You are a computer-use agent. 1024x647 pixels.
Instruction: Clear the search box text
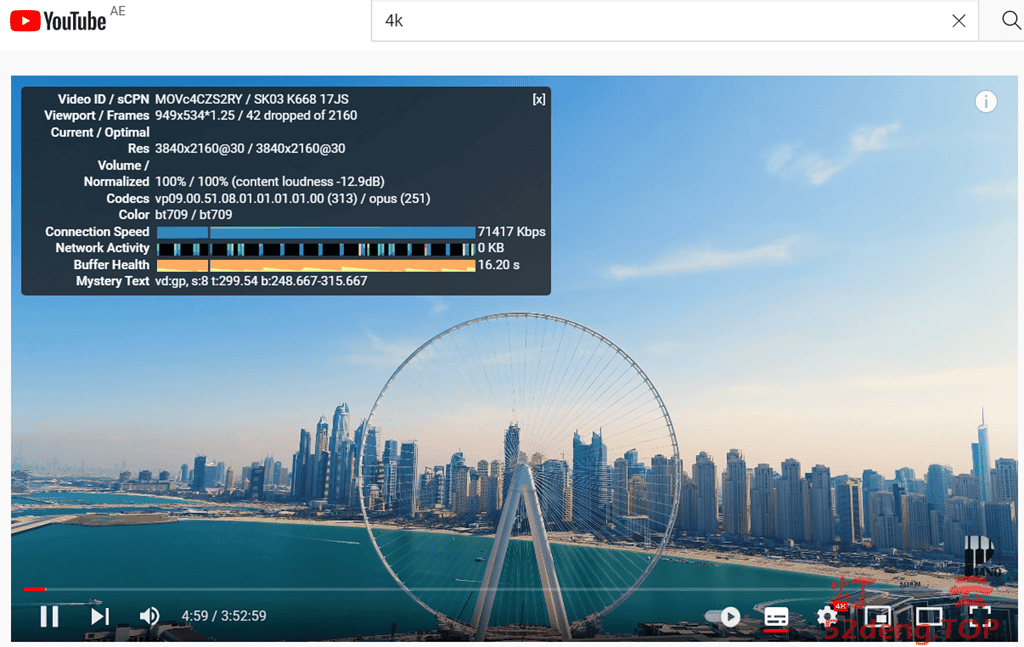click(959, 21)
